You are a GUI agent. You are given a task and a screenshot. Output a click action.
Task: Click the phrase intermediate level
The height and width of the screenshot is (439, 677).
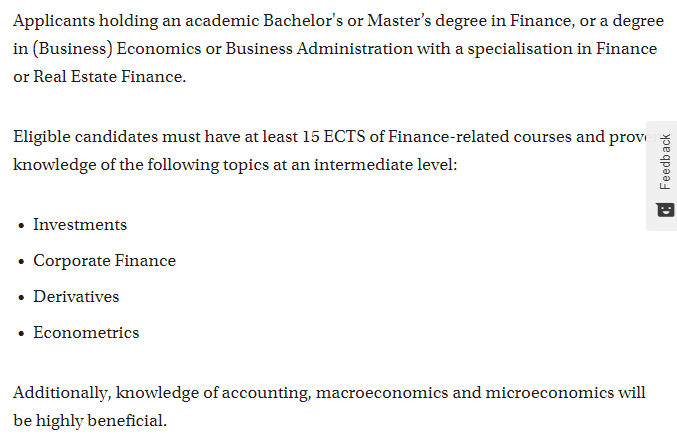click(x=385, y=165)
